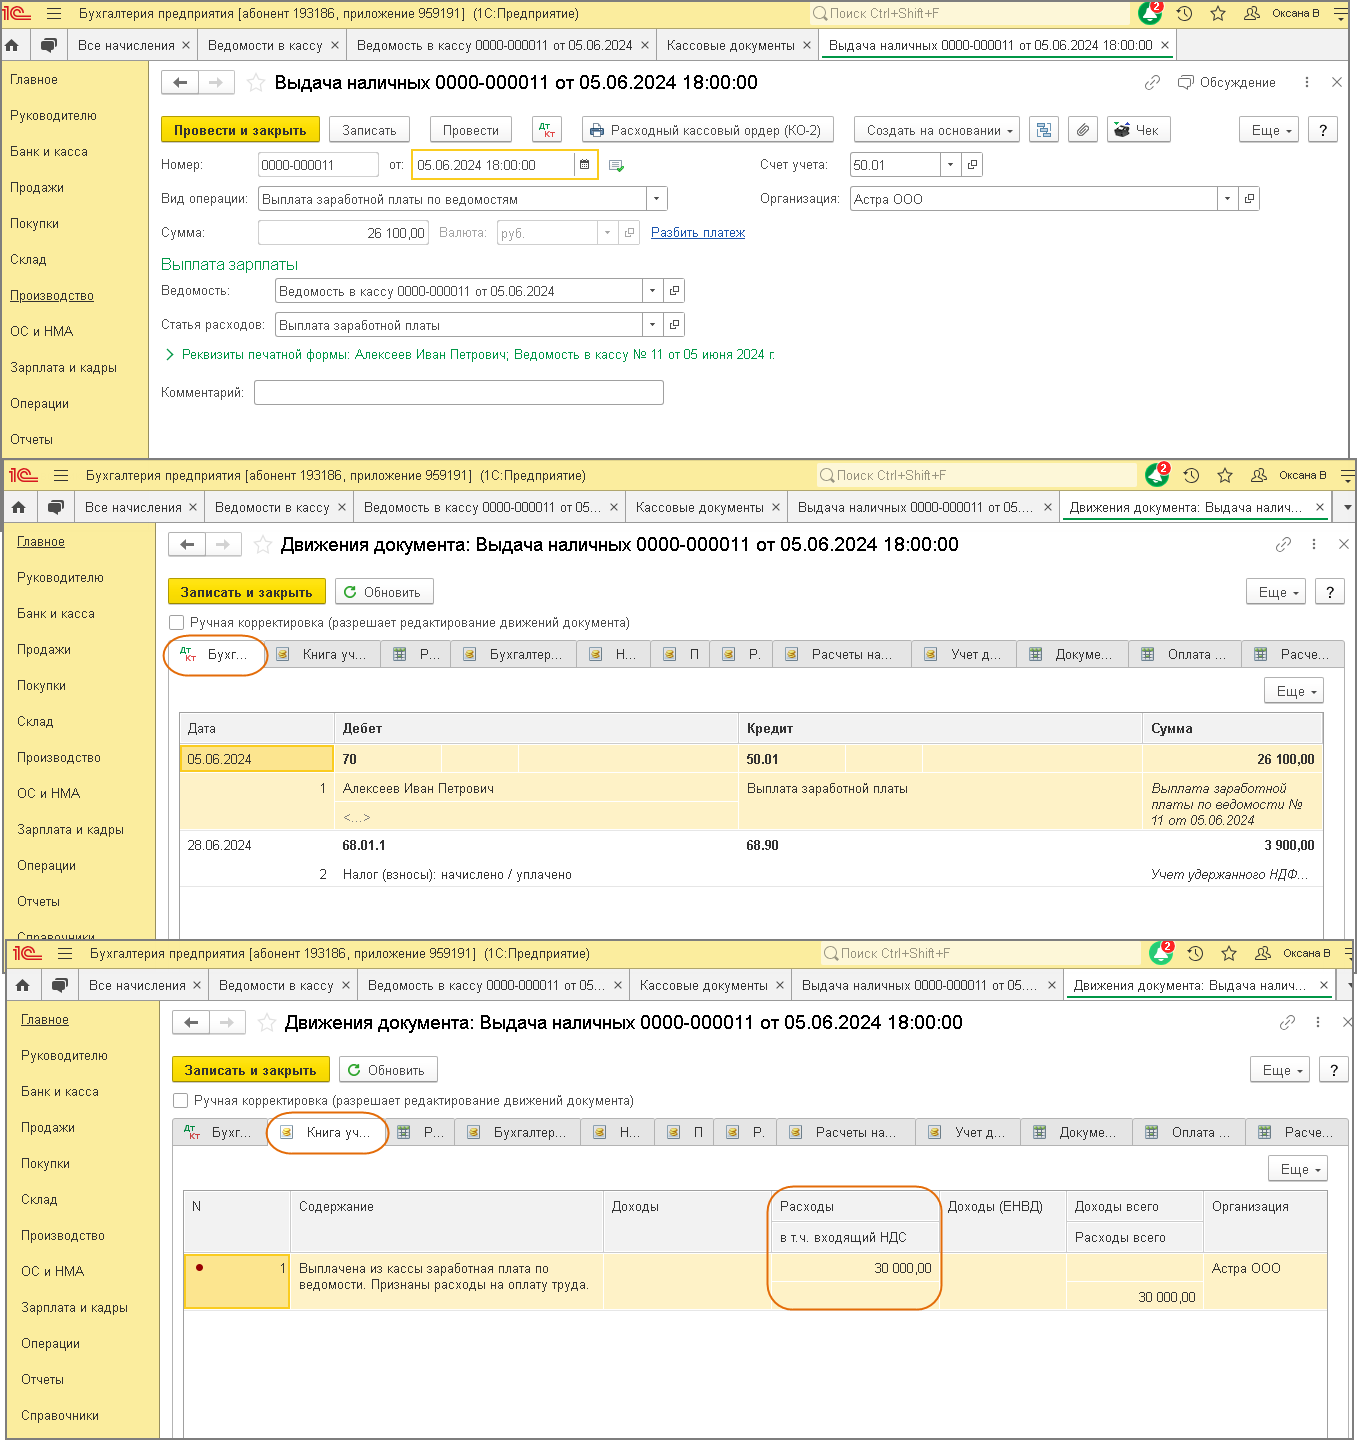
Task: Click the Номер field 0000-000011
Action: click(318, 165)
